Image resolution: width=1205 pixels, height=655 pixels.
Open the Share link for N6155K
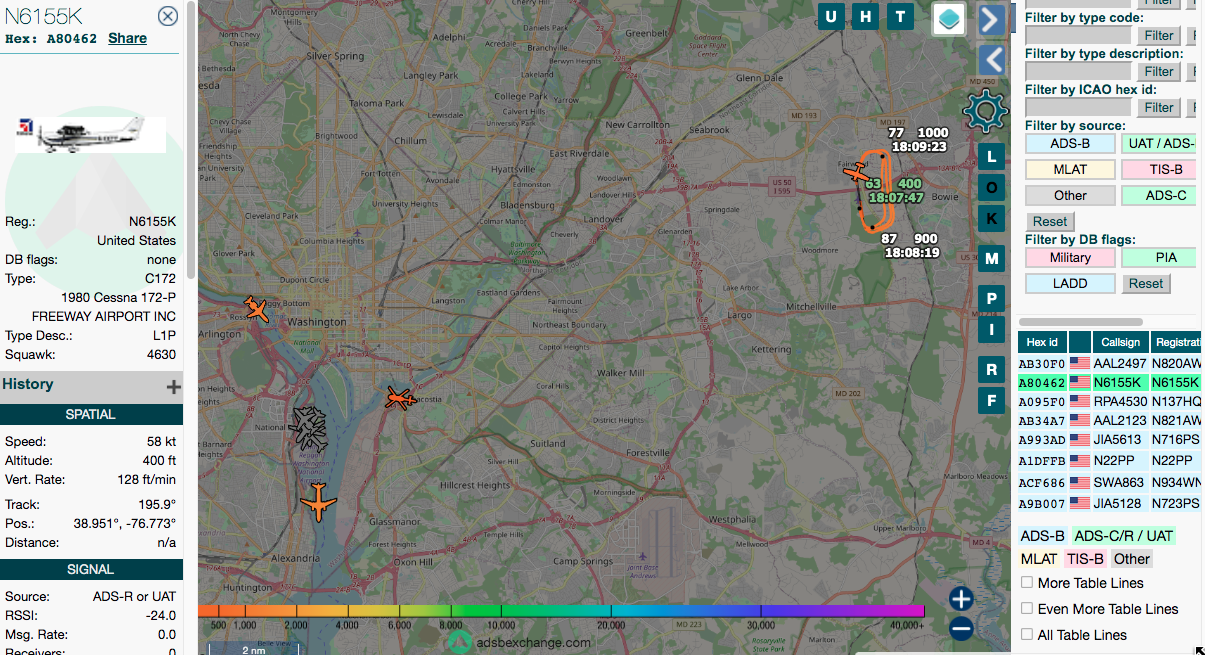pos(127,38)
